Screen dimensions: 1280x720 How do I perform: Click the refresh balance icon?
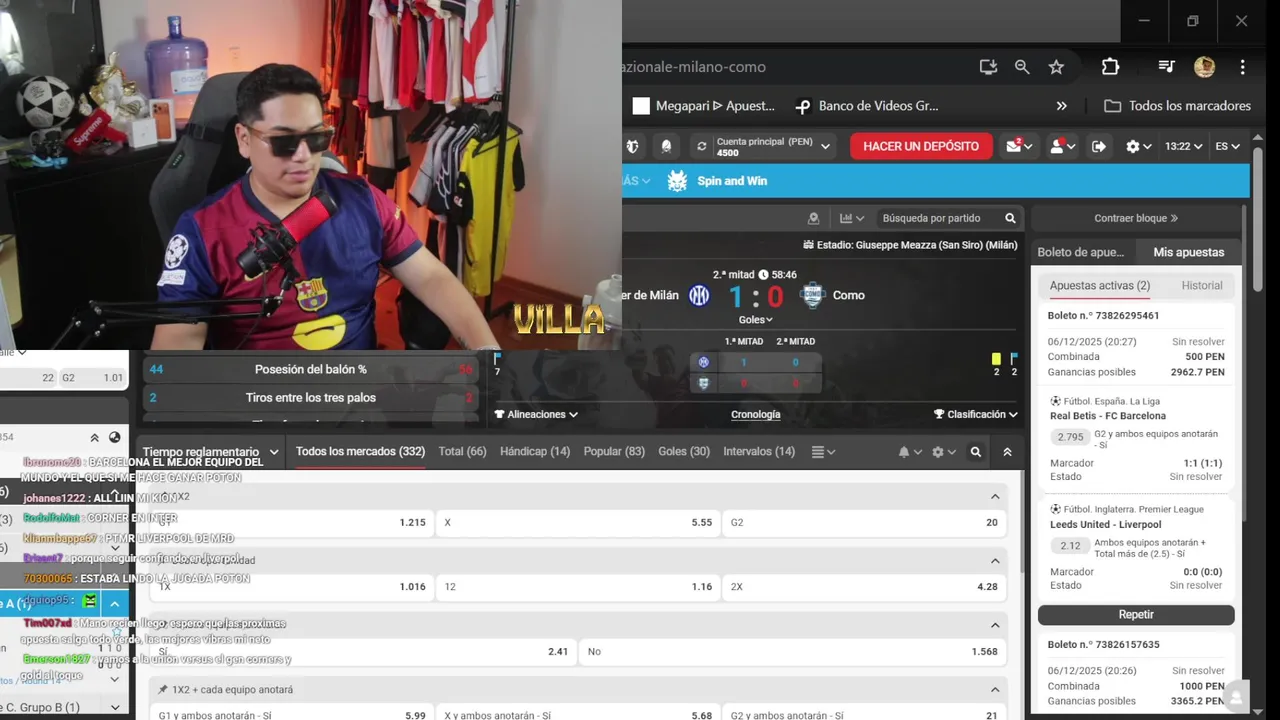702,146
